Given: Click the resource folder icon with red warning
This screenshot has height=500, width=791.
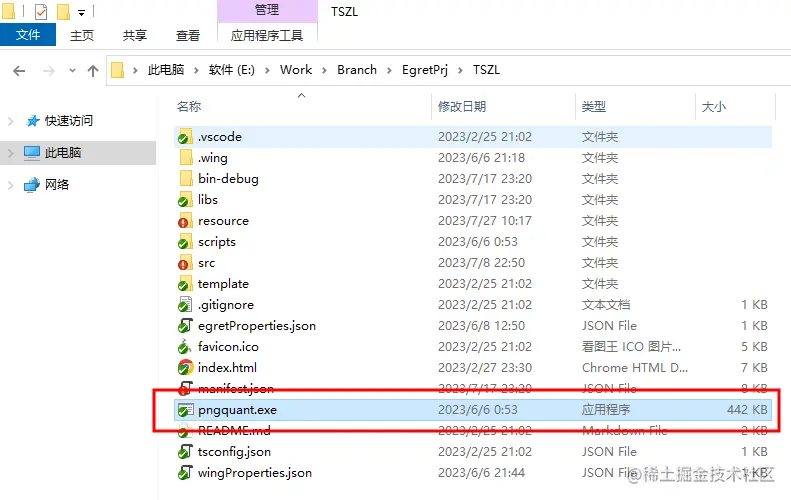Looking at the screenshot, I should 185,221.
